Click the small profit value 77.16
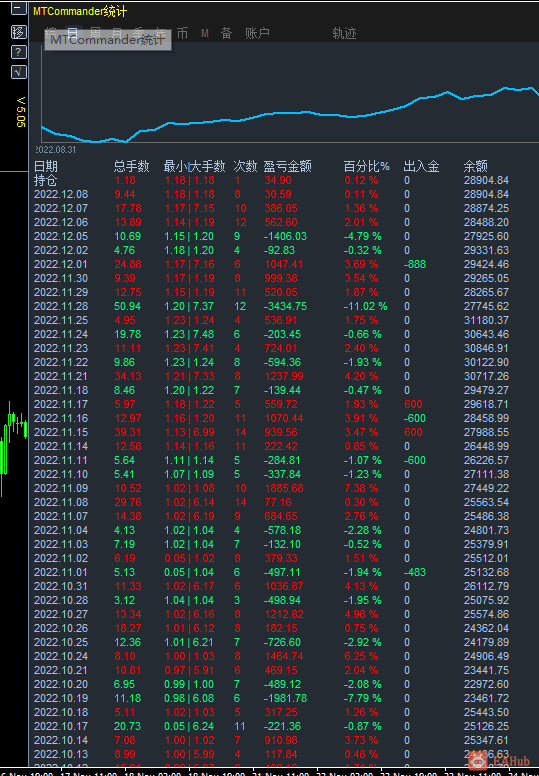This screenshot has width=539, height=776. point(278,502)
